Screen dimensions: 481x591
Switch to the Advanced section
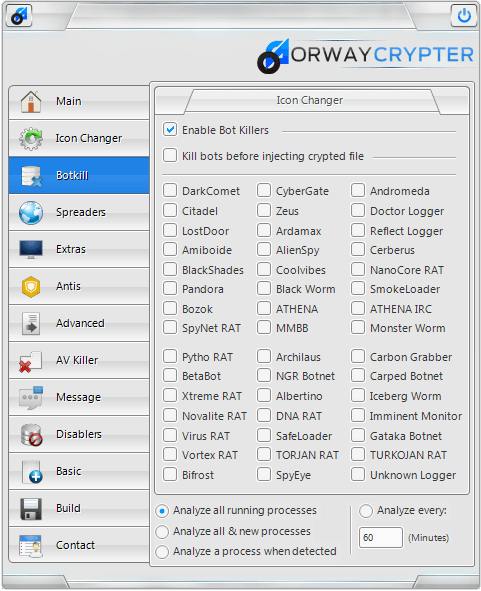tap(79, 323)
